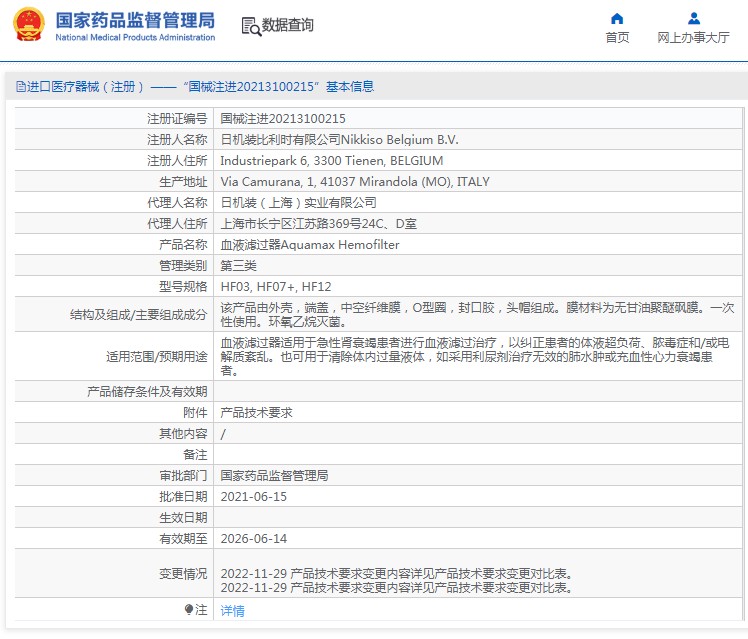This screenshot has width=748, height=639.
Task: Click the 备注 field label
Action: pyautogui.click(x=195, y=454)
